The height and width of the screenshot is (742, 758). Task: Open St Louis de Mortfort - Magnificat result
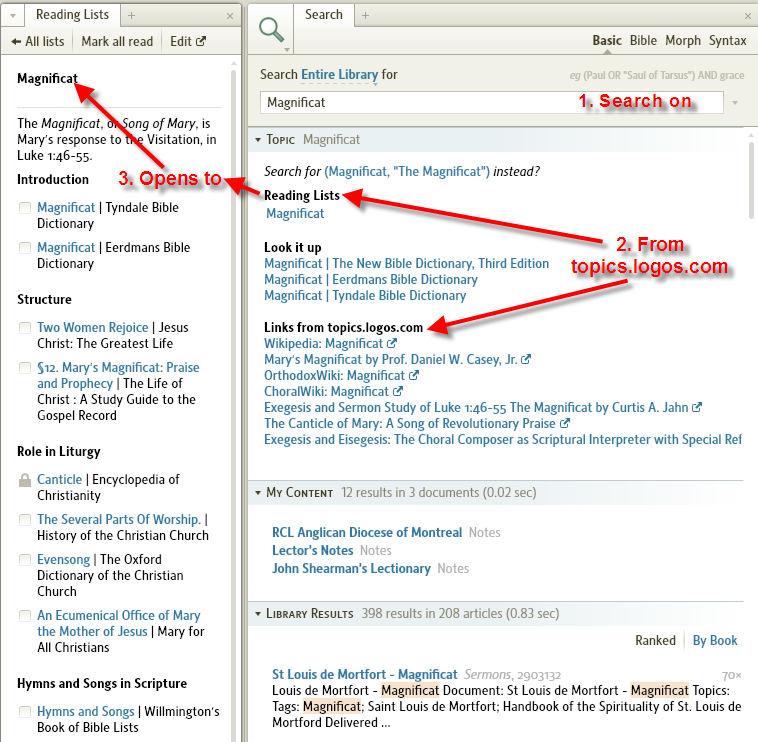click(364, 674)
